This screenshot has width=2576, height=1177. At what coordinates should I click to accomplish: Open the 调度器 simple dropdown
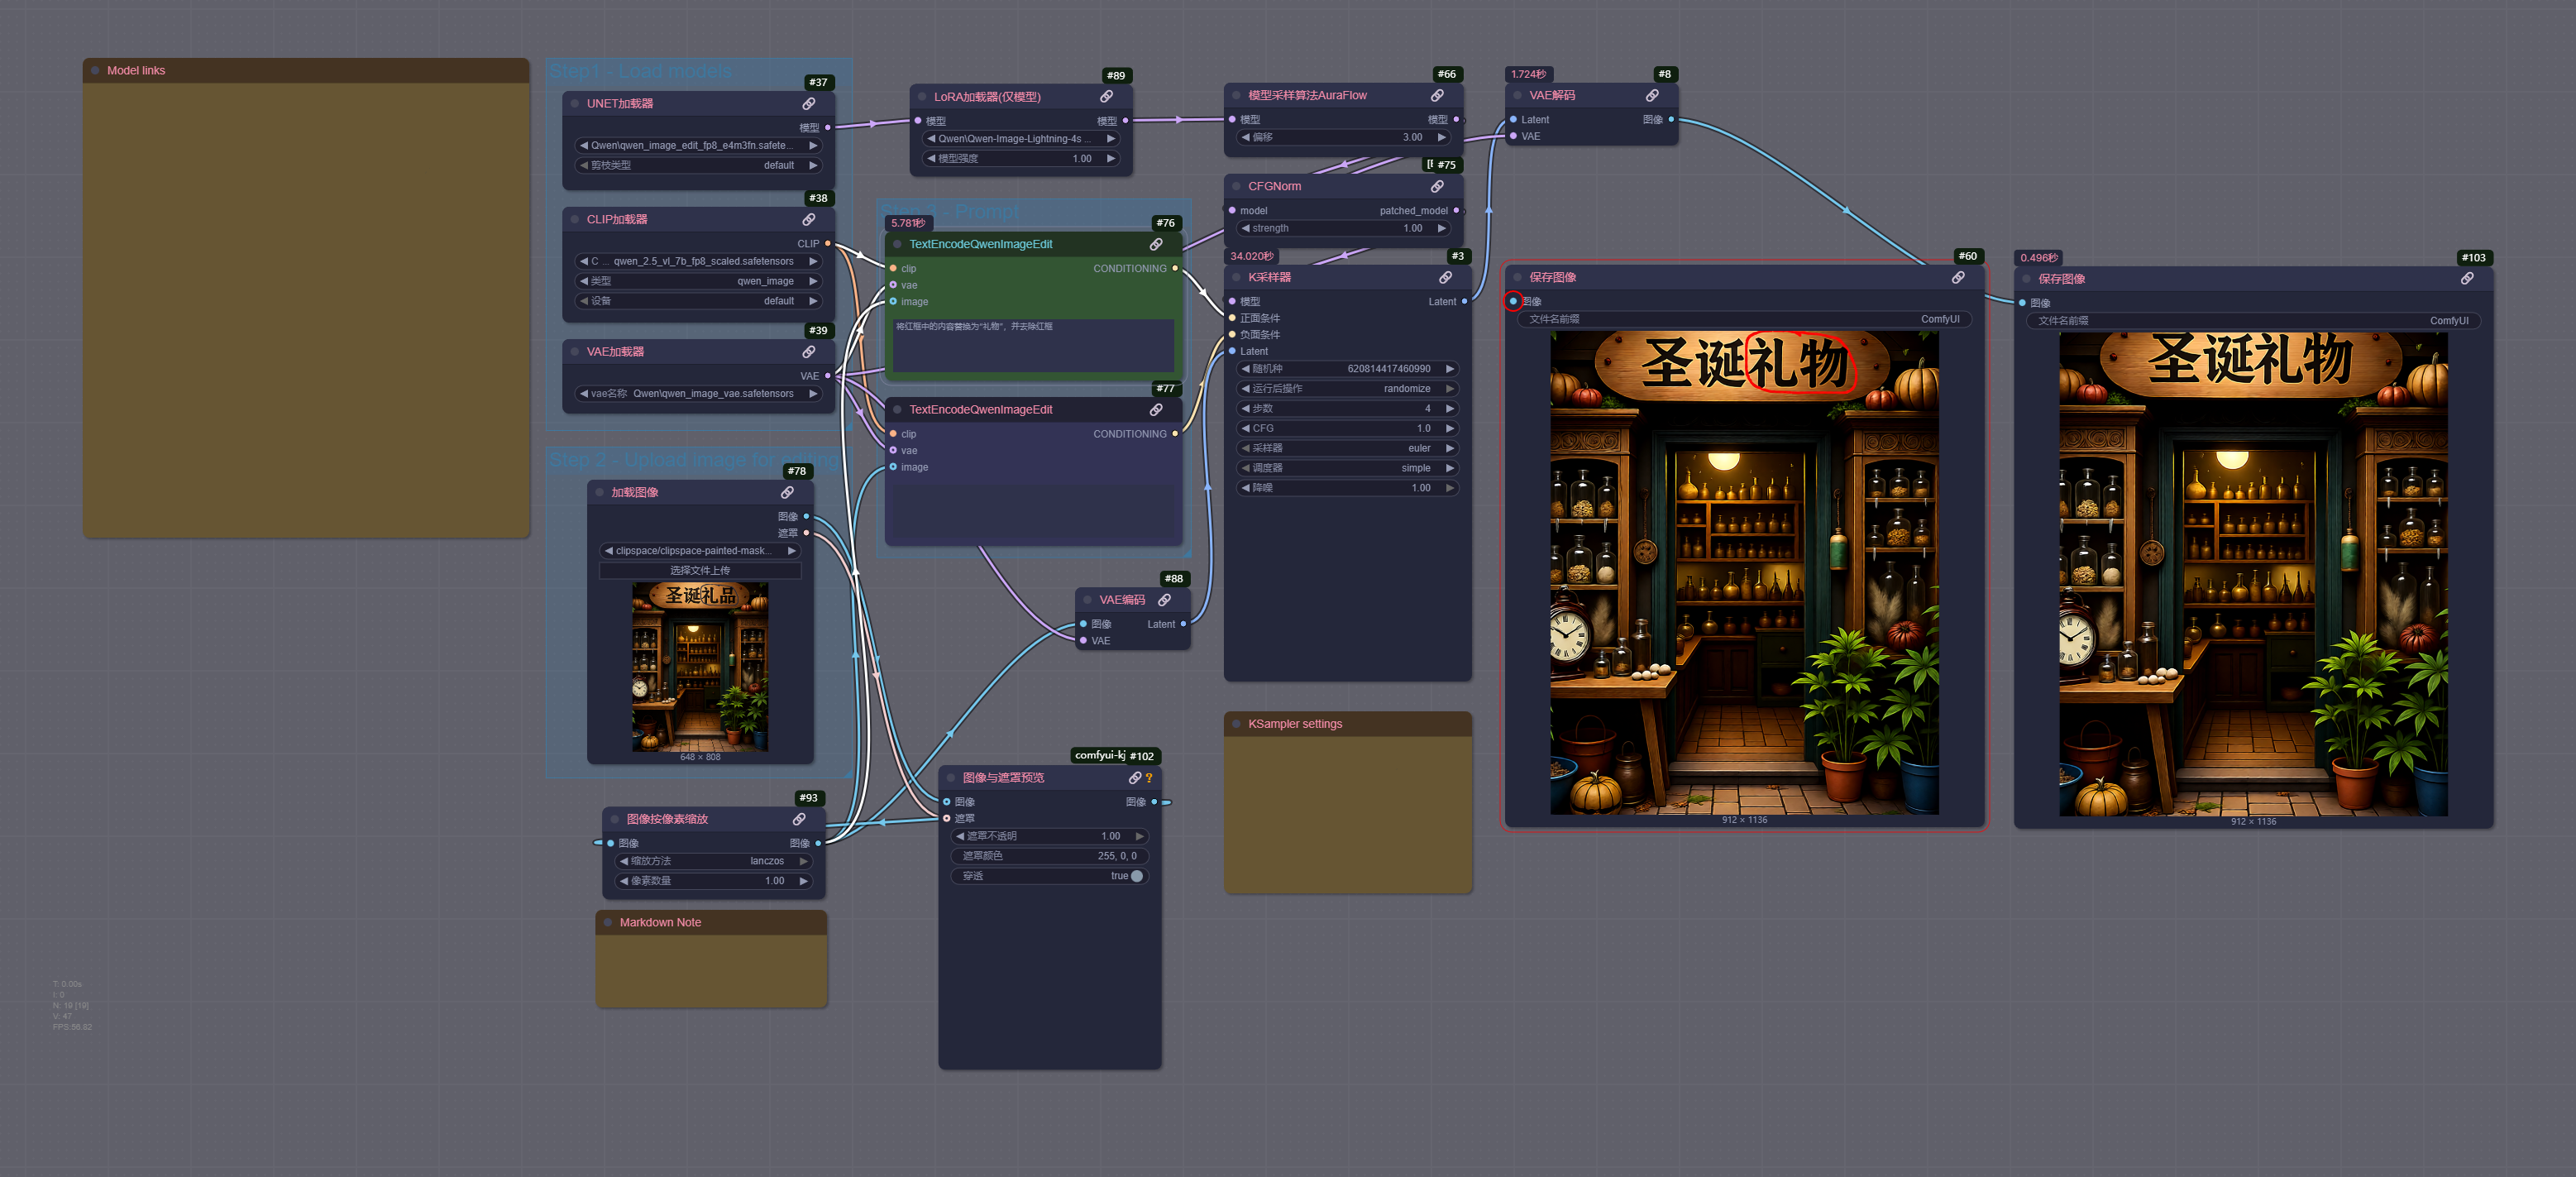[x=1347, y=468]
